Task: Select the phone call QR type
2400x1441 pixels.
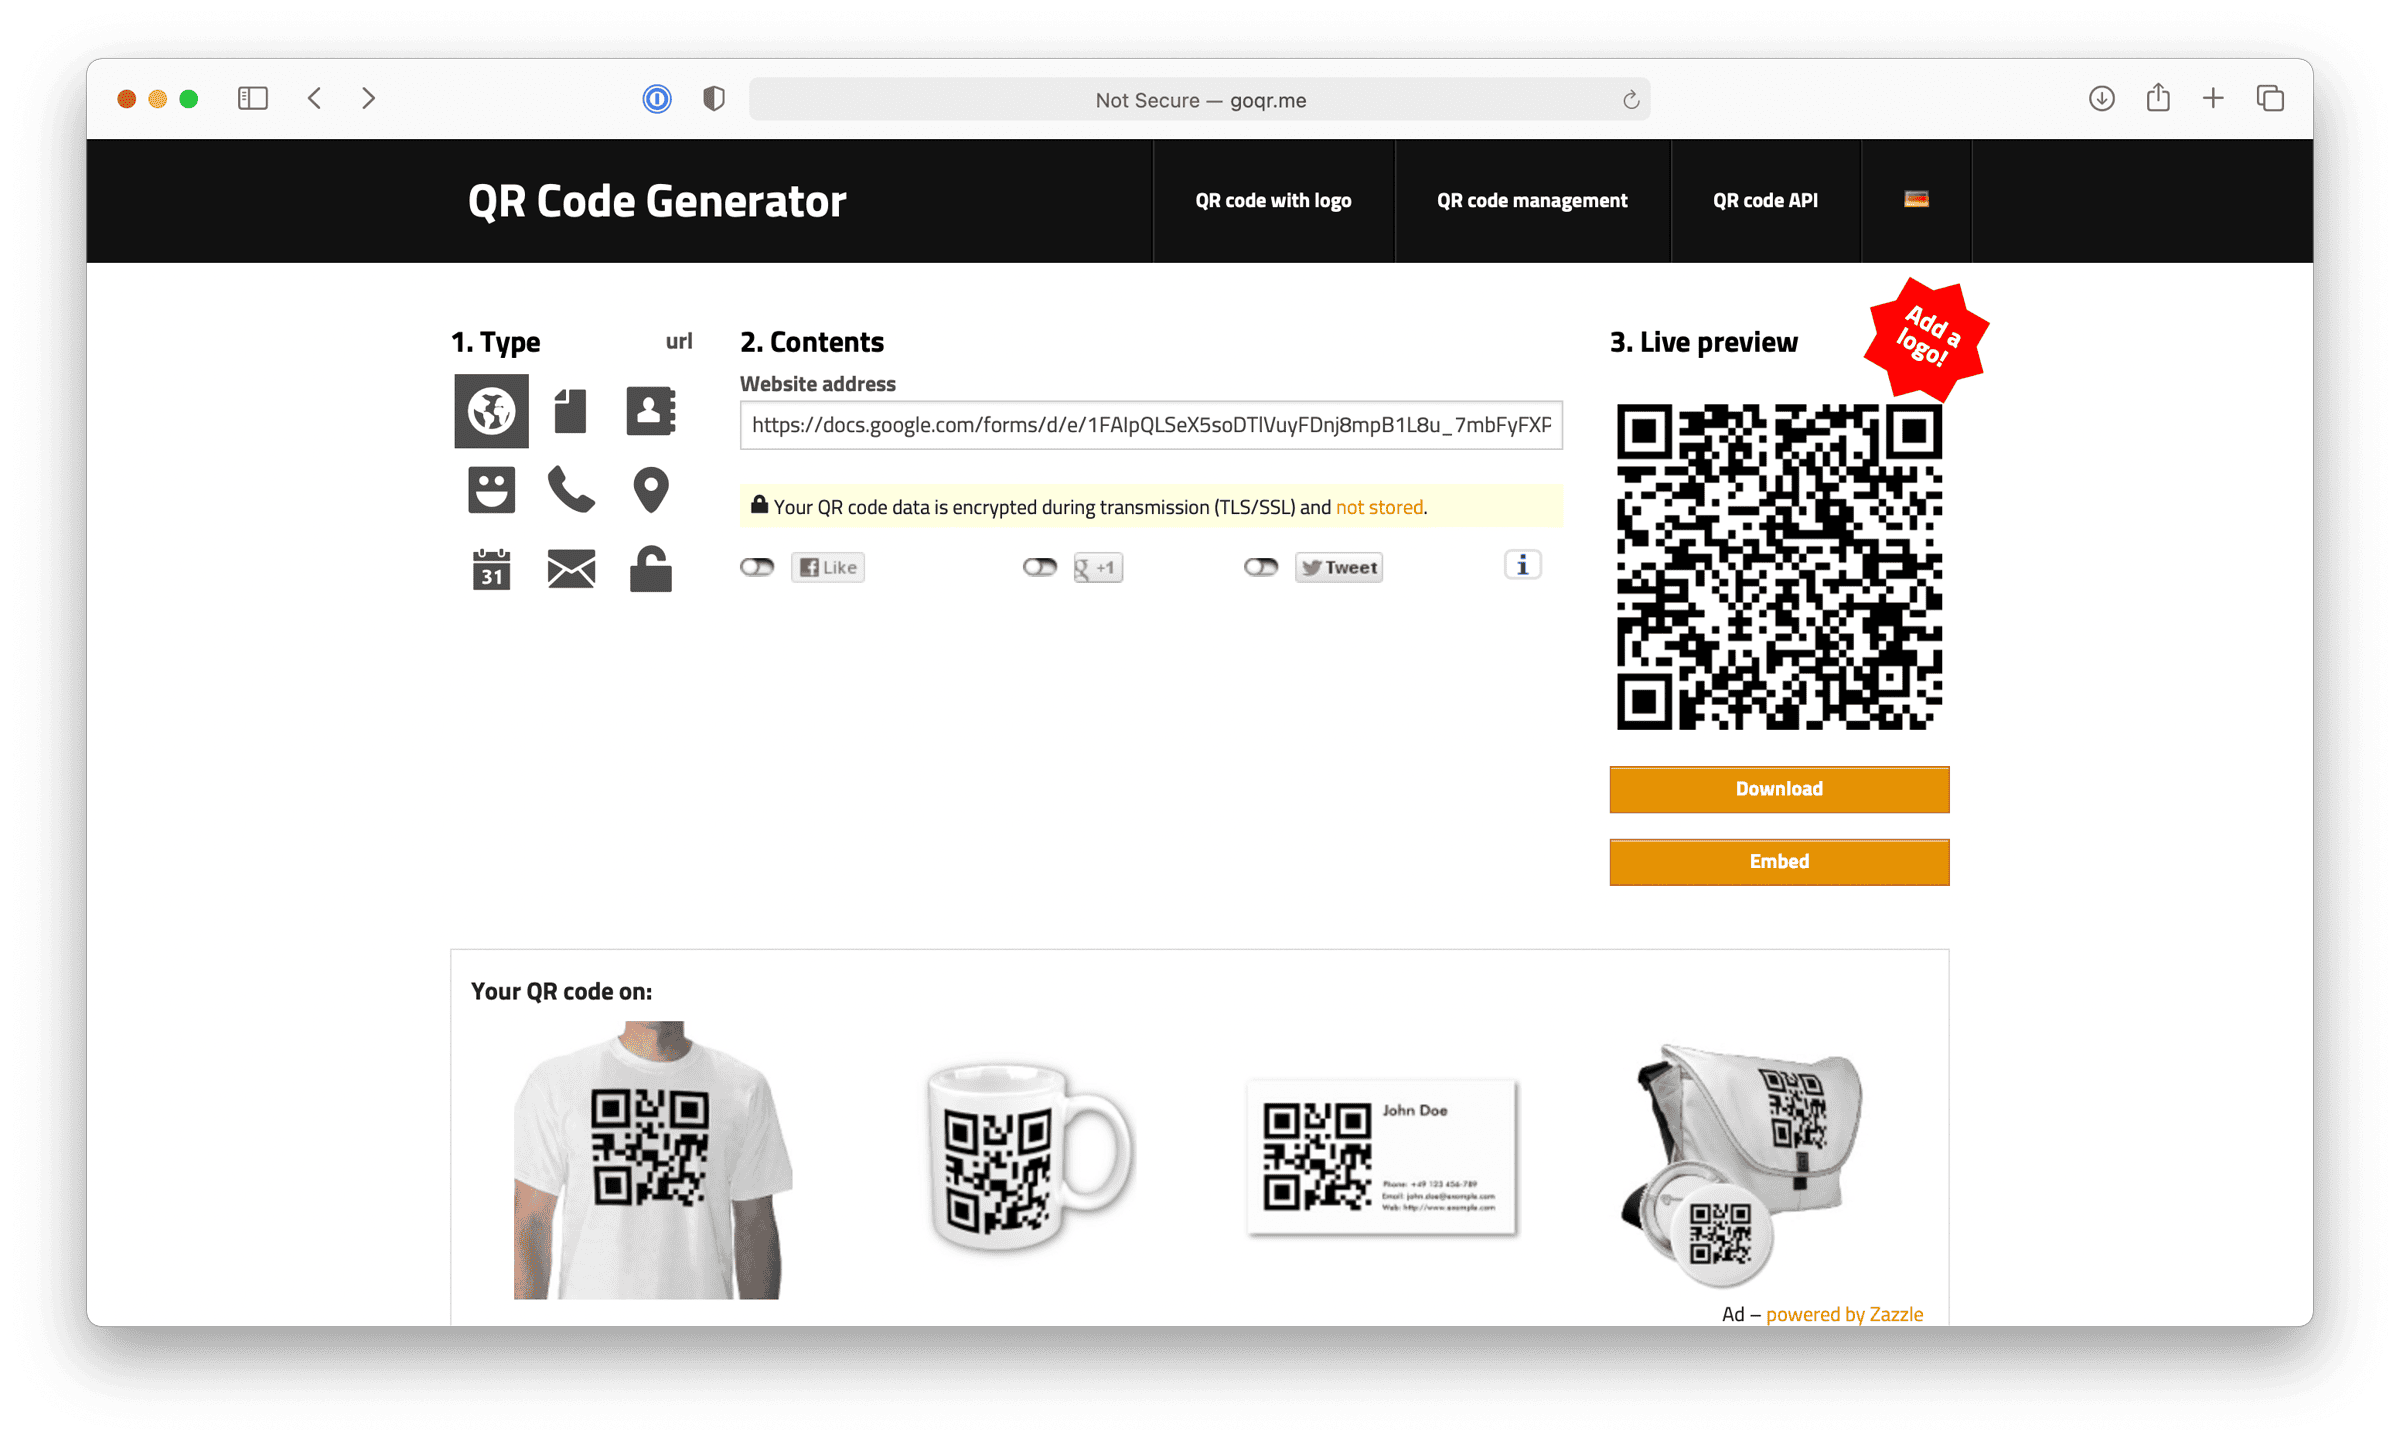Action: 571,490
